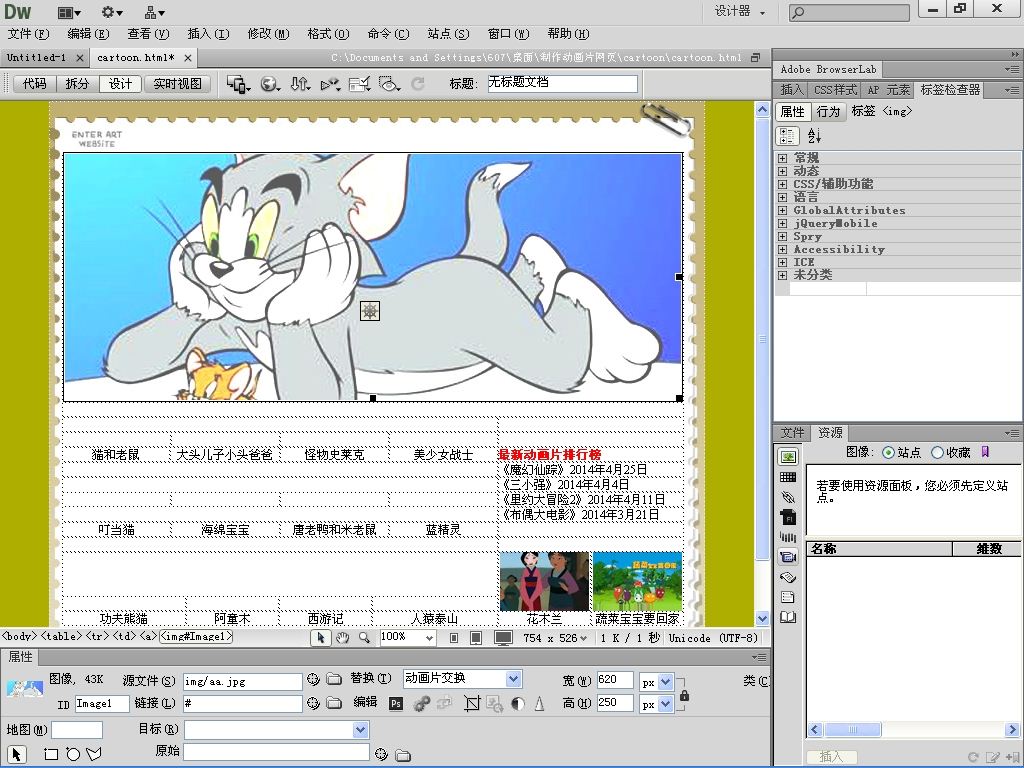Click the 海绵宝宝 link text
Image resolution: width=1024 pixels, height=768 pixels.
click(225, 530)
